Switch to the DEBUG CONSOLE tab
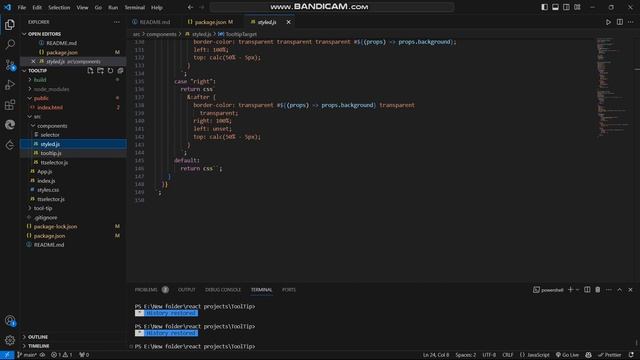Image resolution: width=640 pixels, height=360 pixels. pyautogui.click(x=223, y=290)
